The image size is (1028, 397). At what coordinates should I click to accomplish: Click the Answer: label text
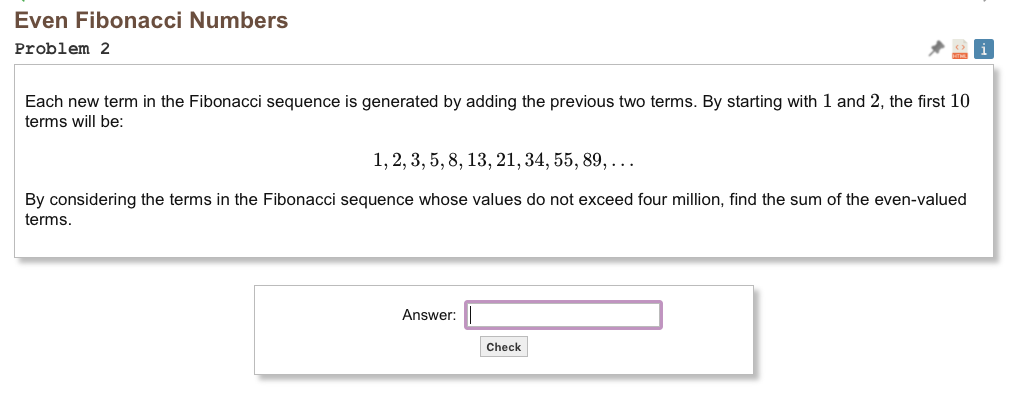429,315
